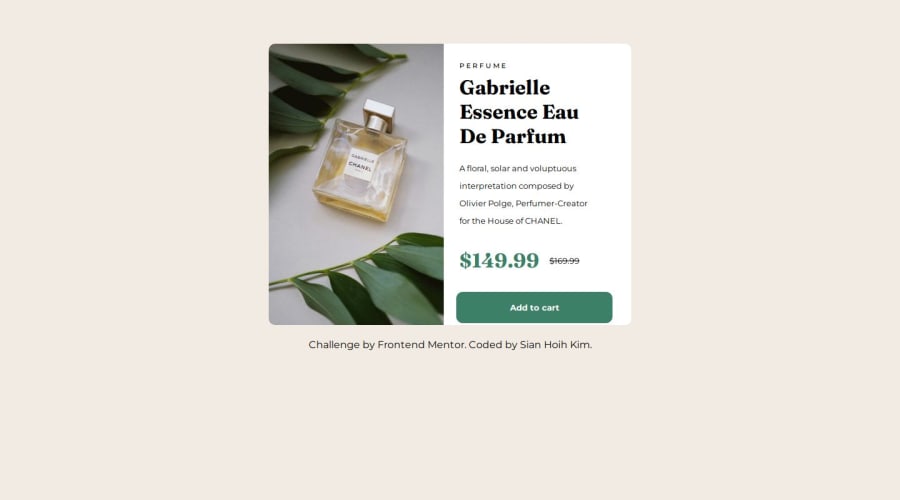Open the Frontend Mentor link
This screenshot has width=900, height=500.
pyautogui.click(x=421, y=345)
